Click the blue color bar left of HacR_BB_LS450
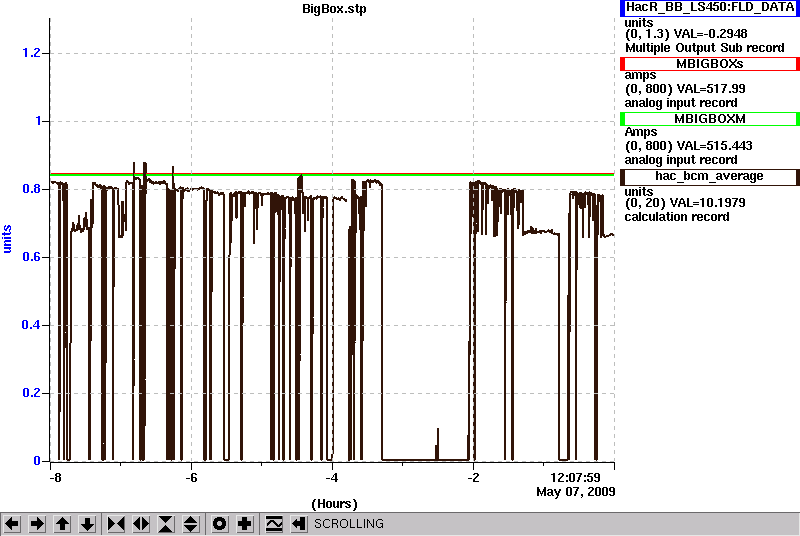Viewport: 800px width, 536px height. (x=622, y=8)
